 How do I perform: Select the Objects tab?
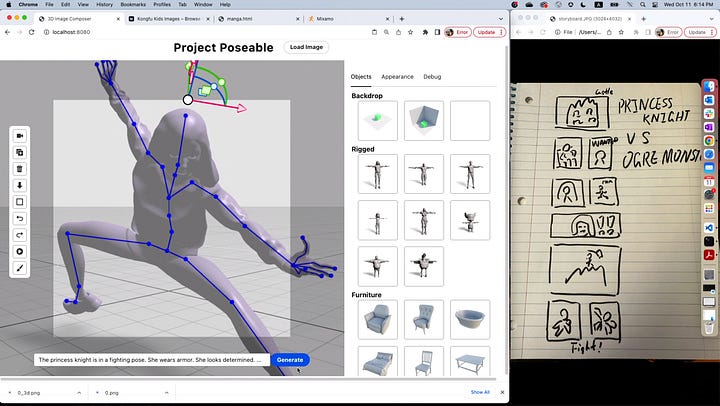(x=361, y=77)
